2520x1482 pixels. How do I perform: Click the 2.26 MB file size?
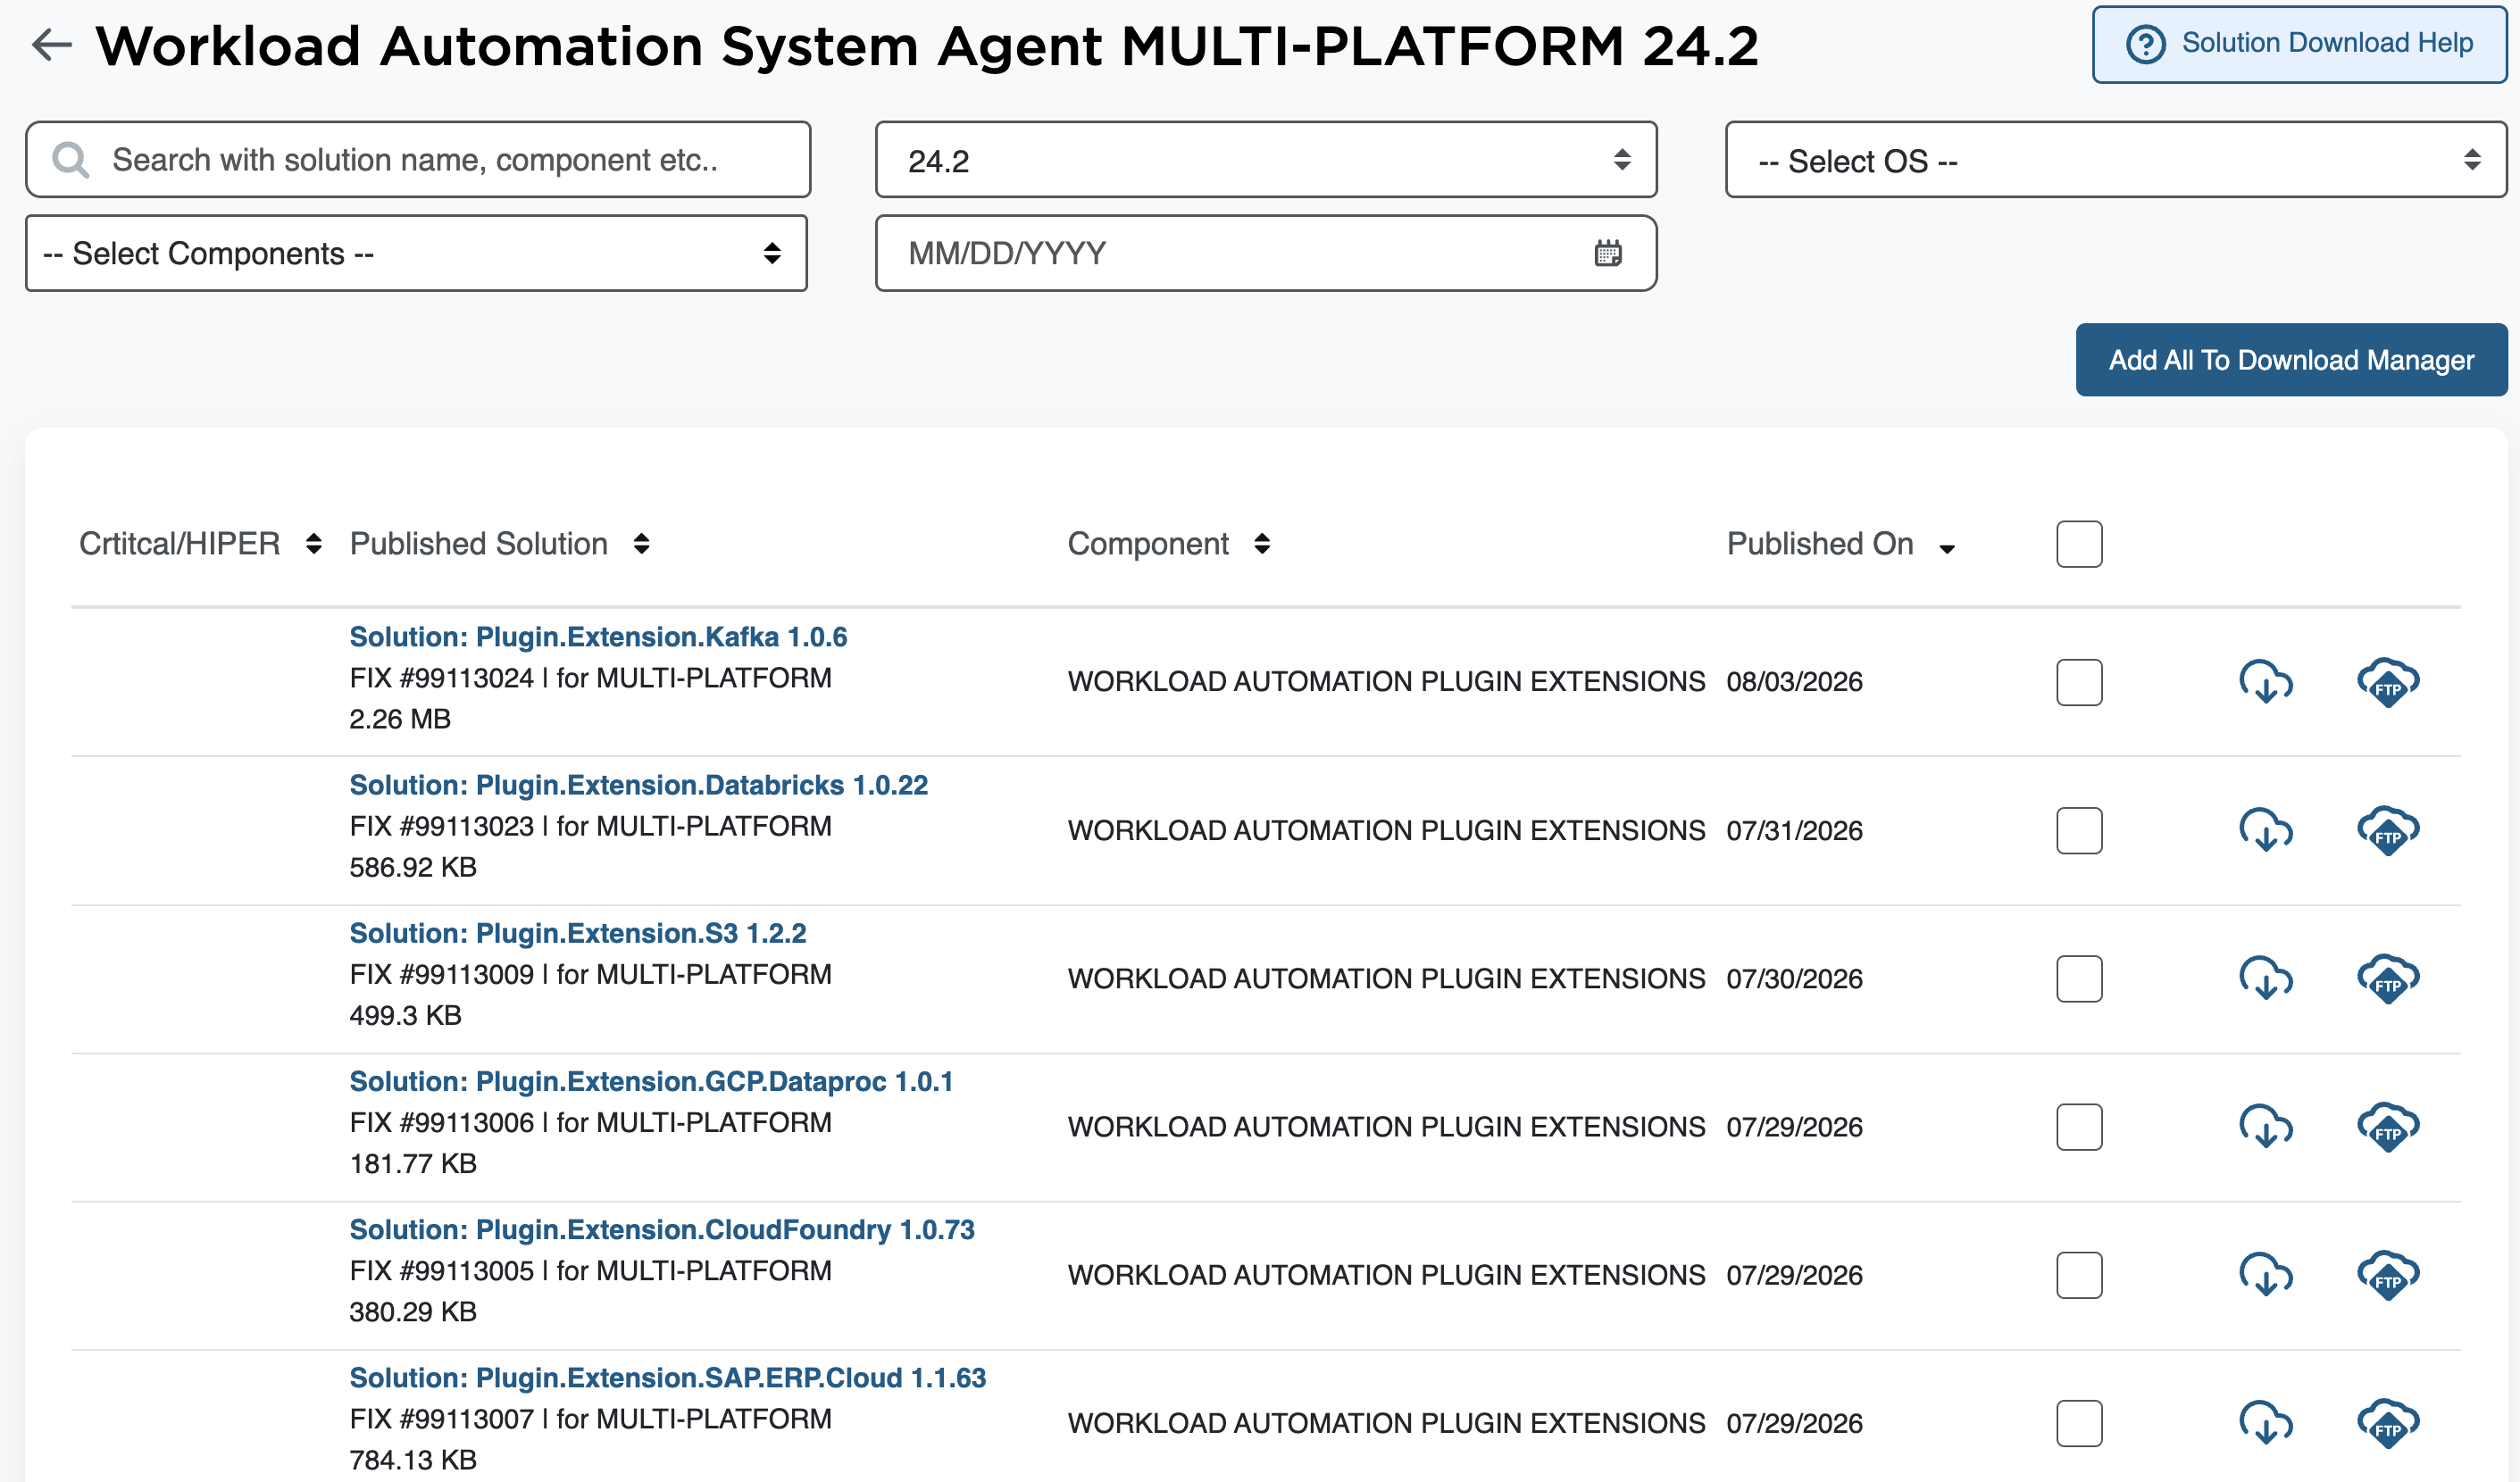click(400, 719)
